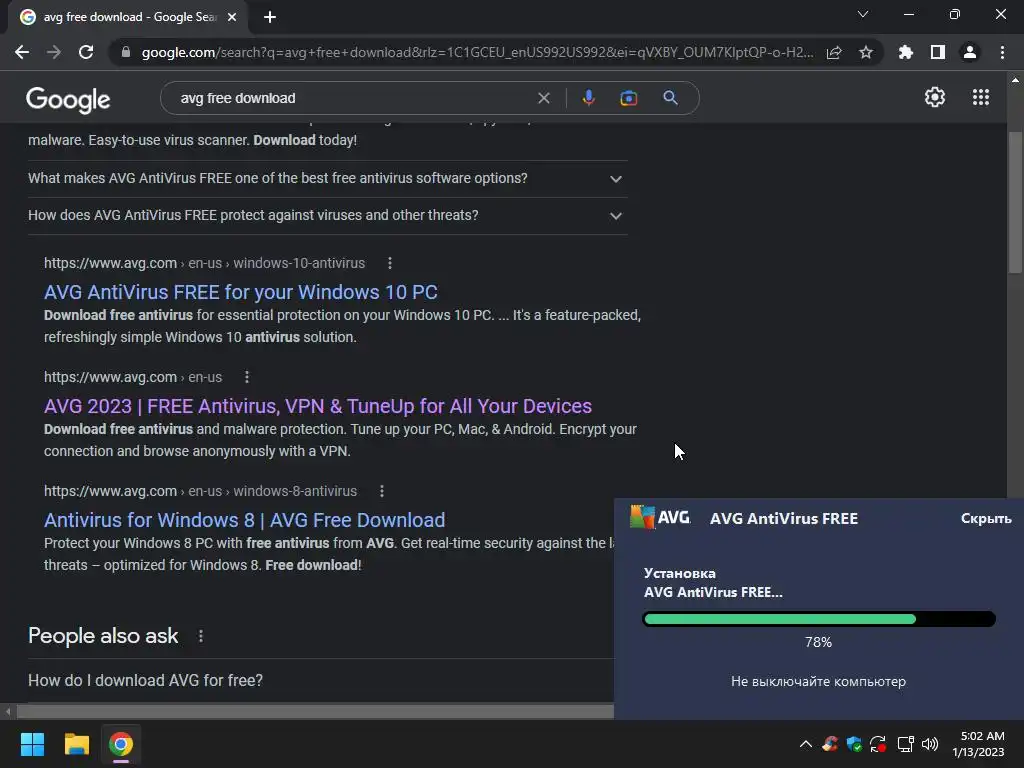The image size is (1024, 768).
Task: Click the scroll-up arrow of page scrollbar
Action: click(1015, 80)
